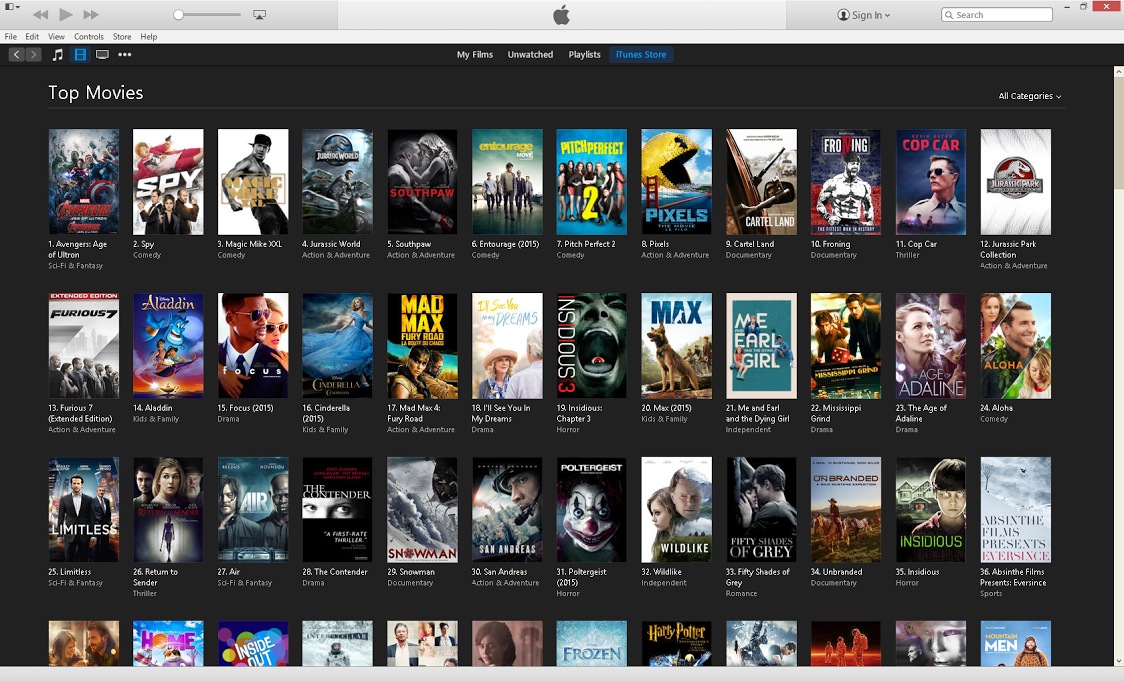Screen dimensions: 1124x681
Task: Open the Southpaw movie poster
Action: point(422,182)
